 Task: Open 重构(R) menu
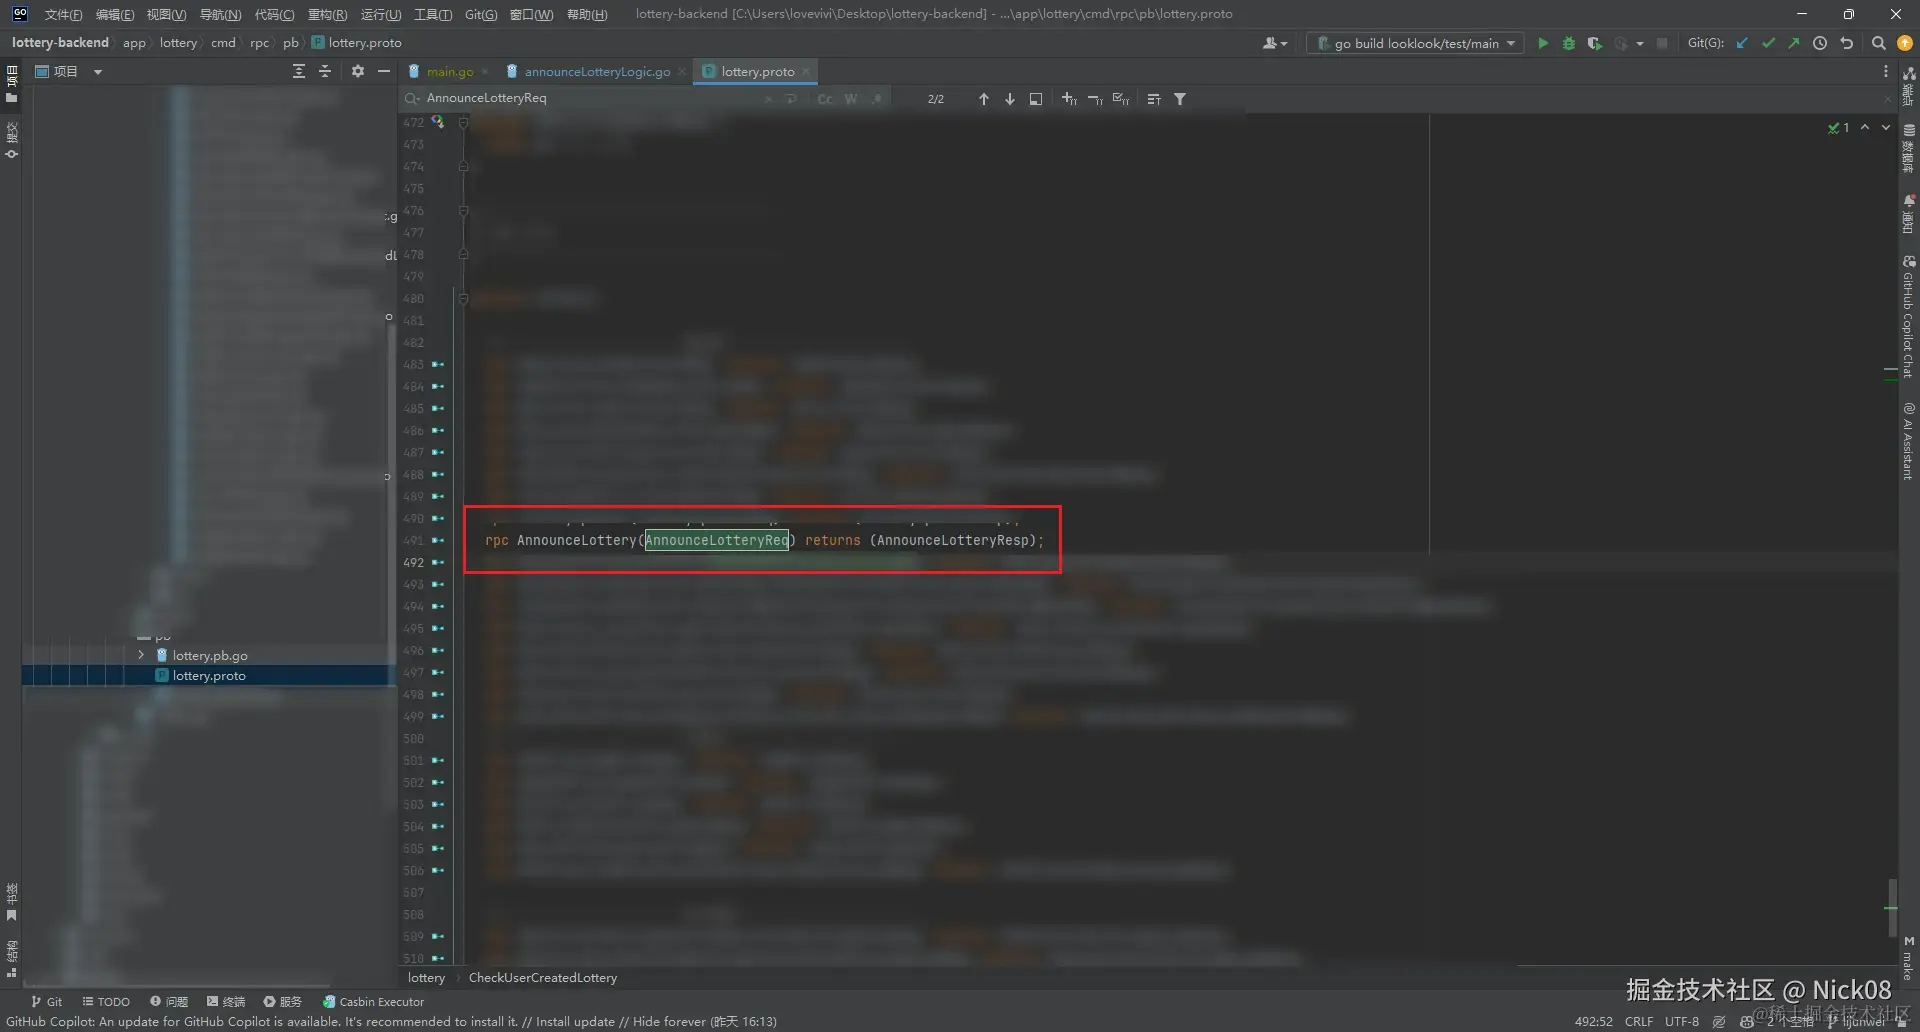coord(327,14)
